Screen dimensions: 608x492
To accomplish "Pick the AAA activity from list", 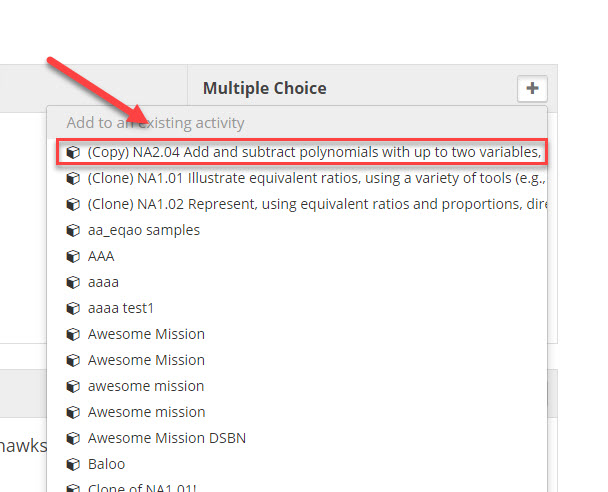I will (297, 256).
